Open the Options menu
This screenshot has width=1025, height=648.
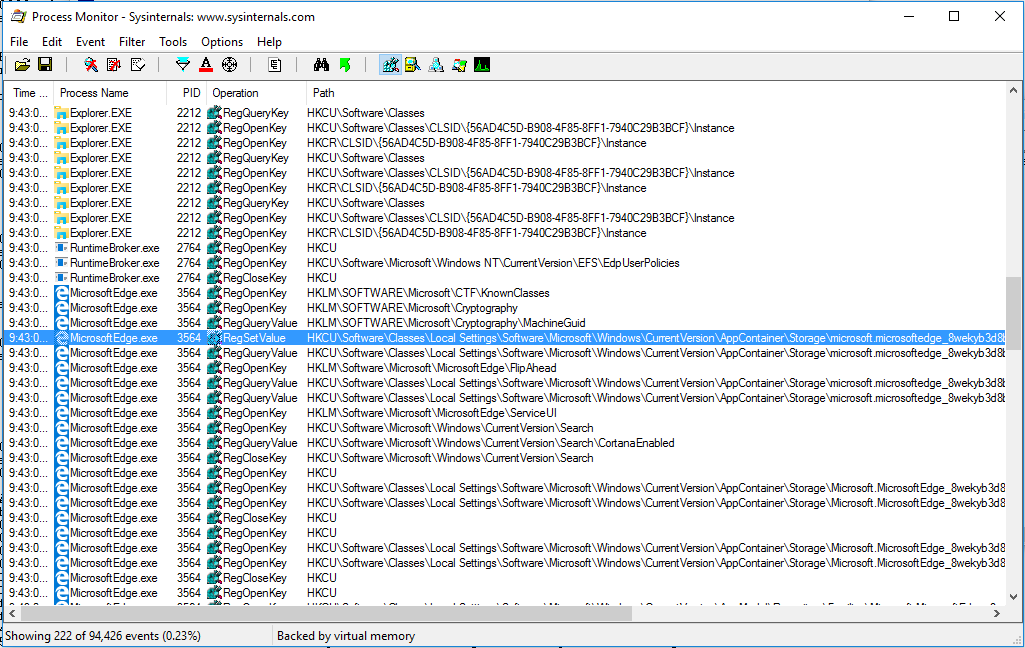222,42
